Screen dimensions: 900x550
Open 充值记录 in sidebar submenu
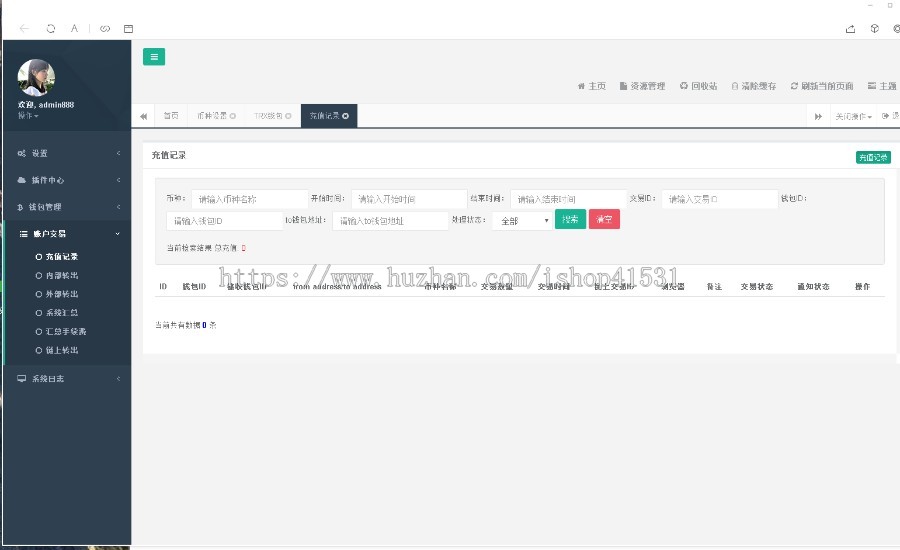pos(61,257)
